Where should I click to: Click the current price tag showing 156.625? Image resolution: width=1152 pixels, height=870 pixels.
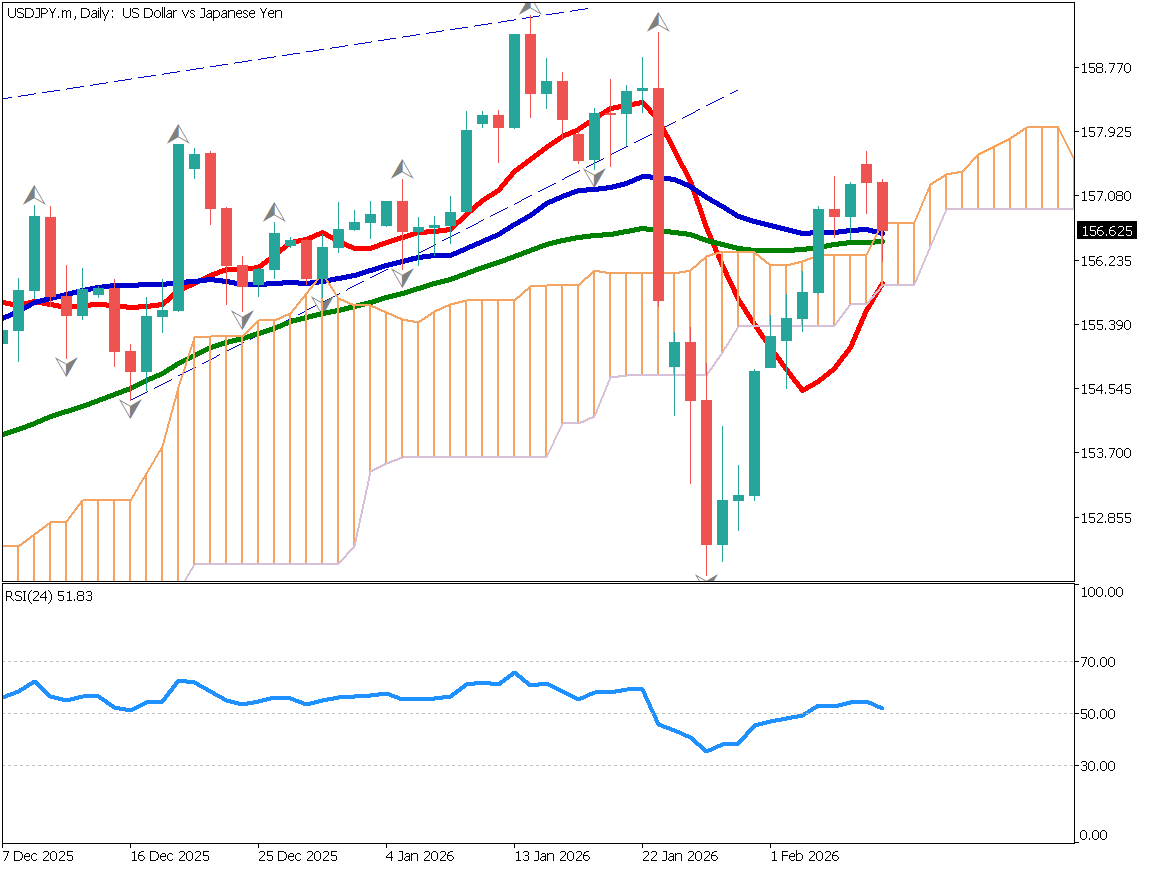pyautogui.click(x=1106, y=230)
